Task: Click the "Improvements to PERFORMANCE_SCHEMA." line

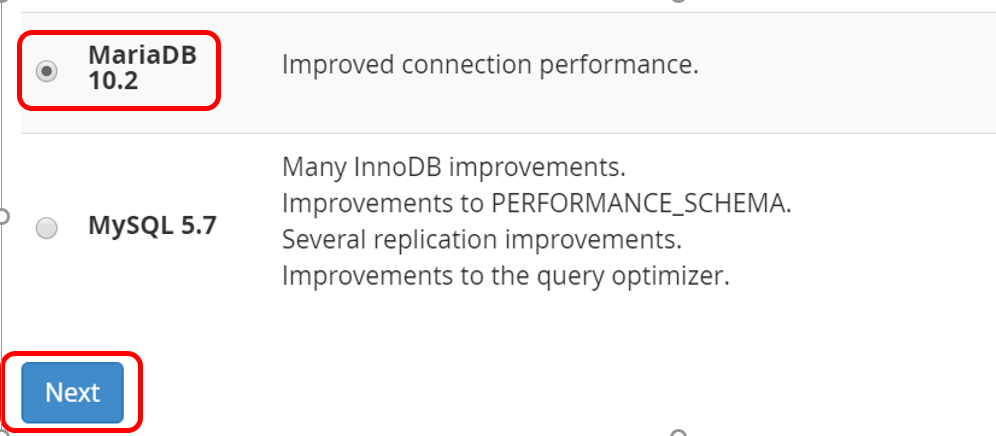Action: pyautogui.click(x=536, y=202)
